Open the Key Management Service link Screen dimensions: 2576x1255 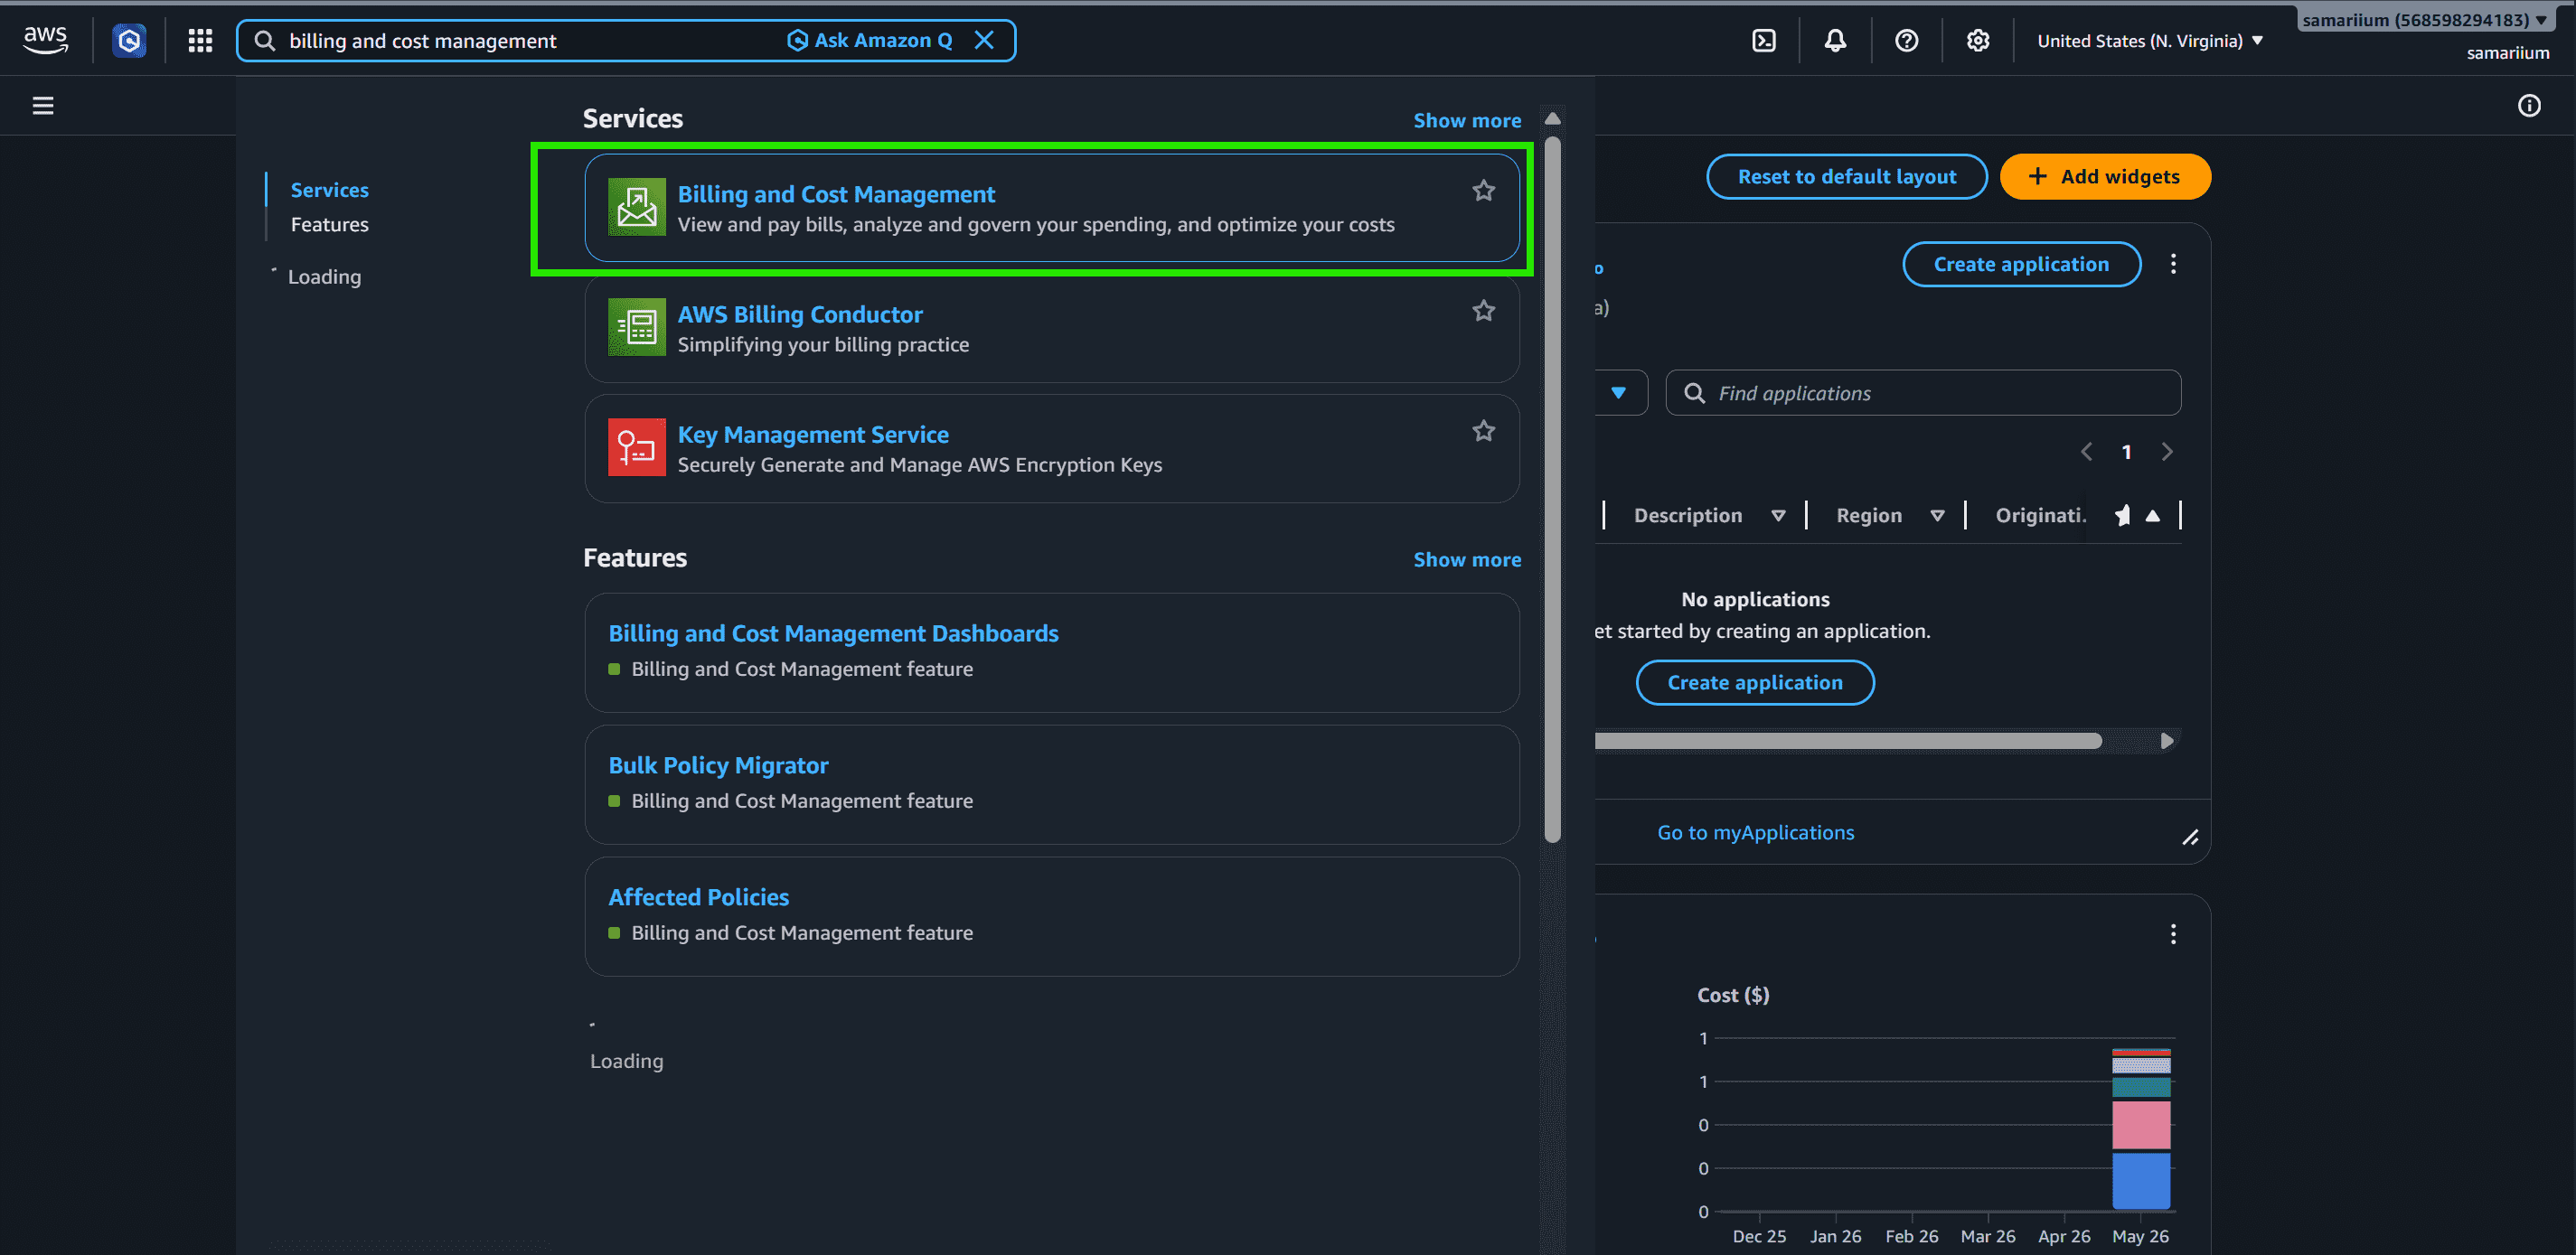813,434
